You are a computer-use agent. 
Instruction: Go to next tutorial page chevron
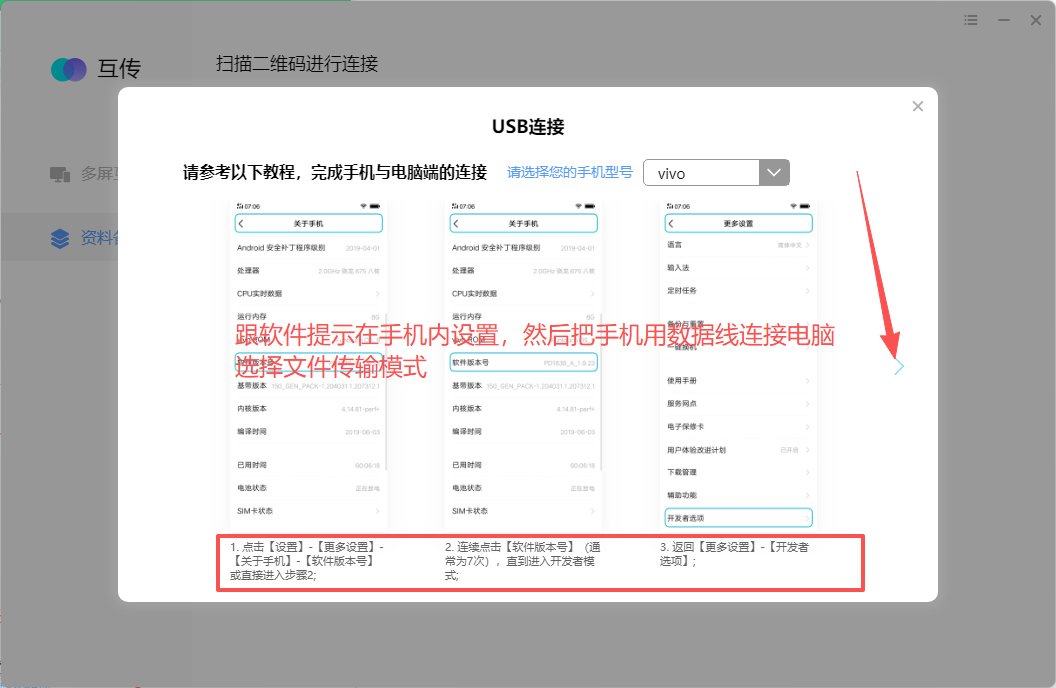[x=898, y=367]
